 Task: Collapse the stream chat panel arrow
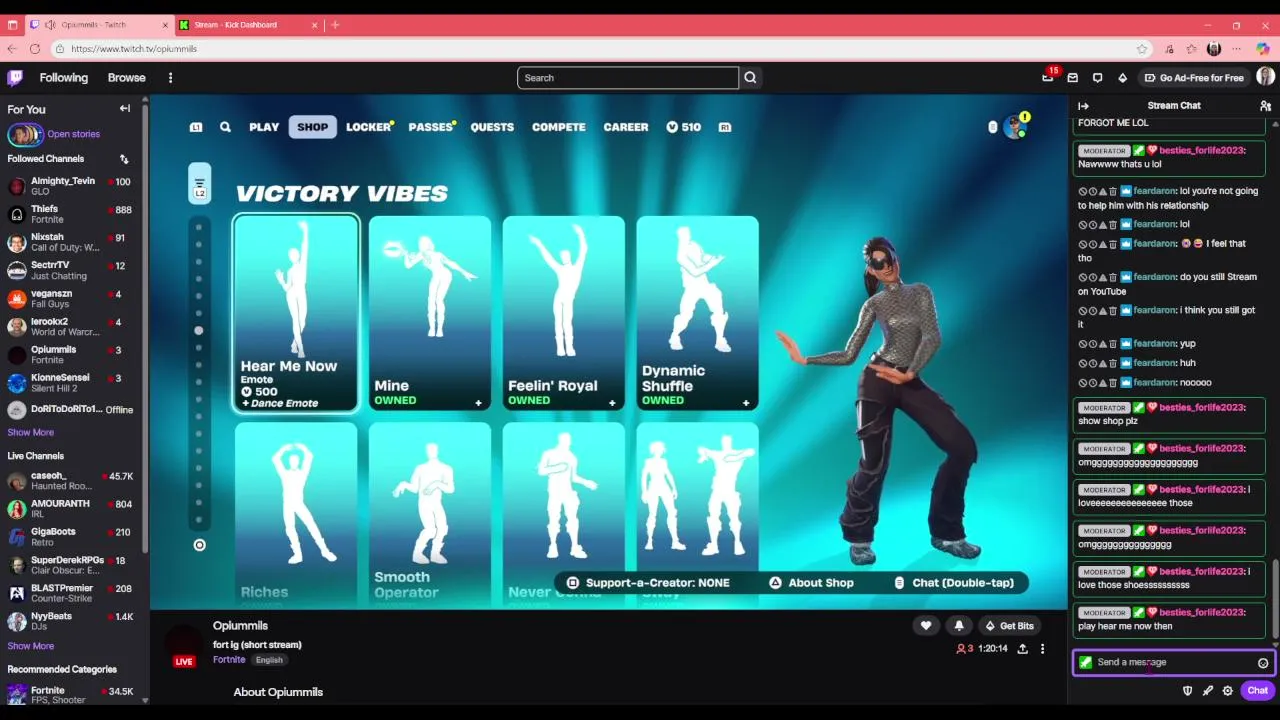point(1083,105)
